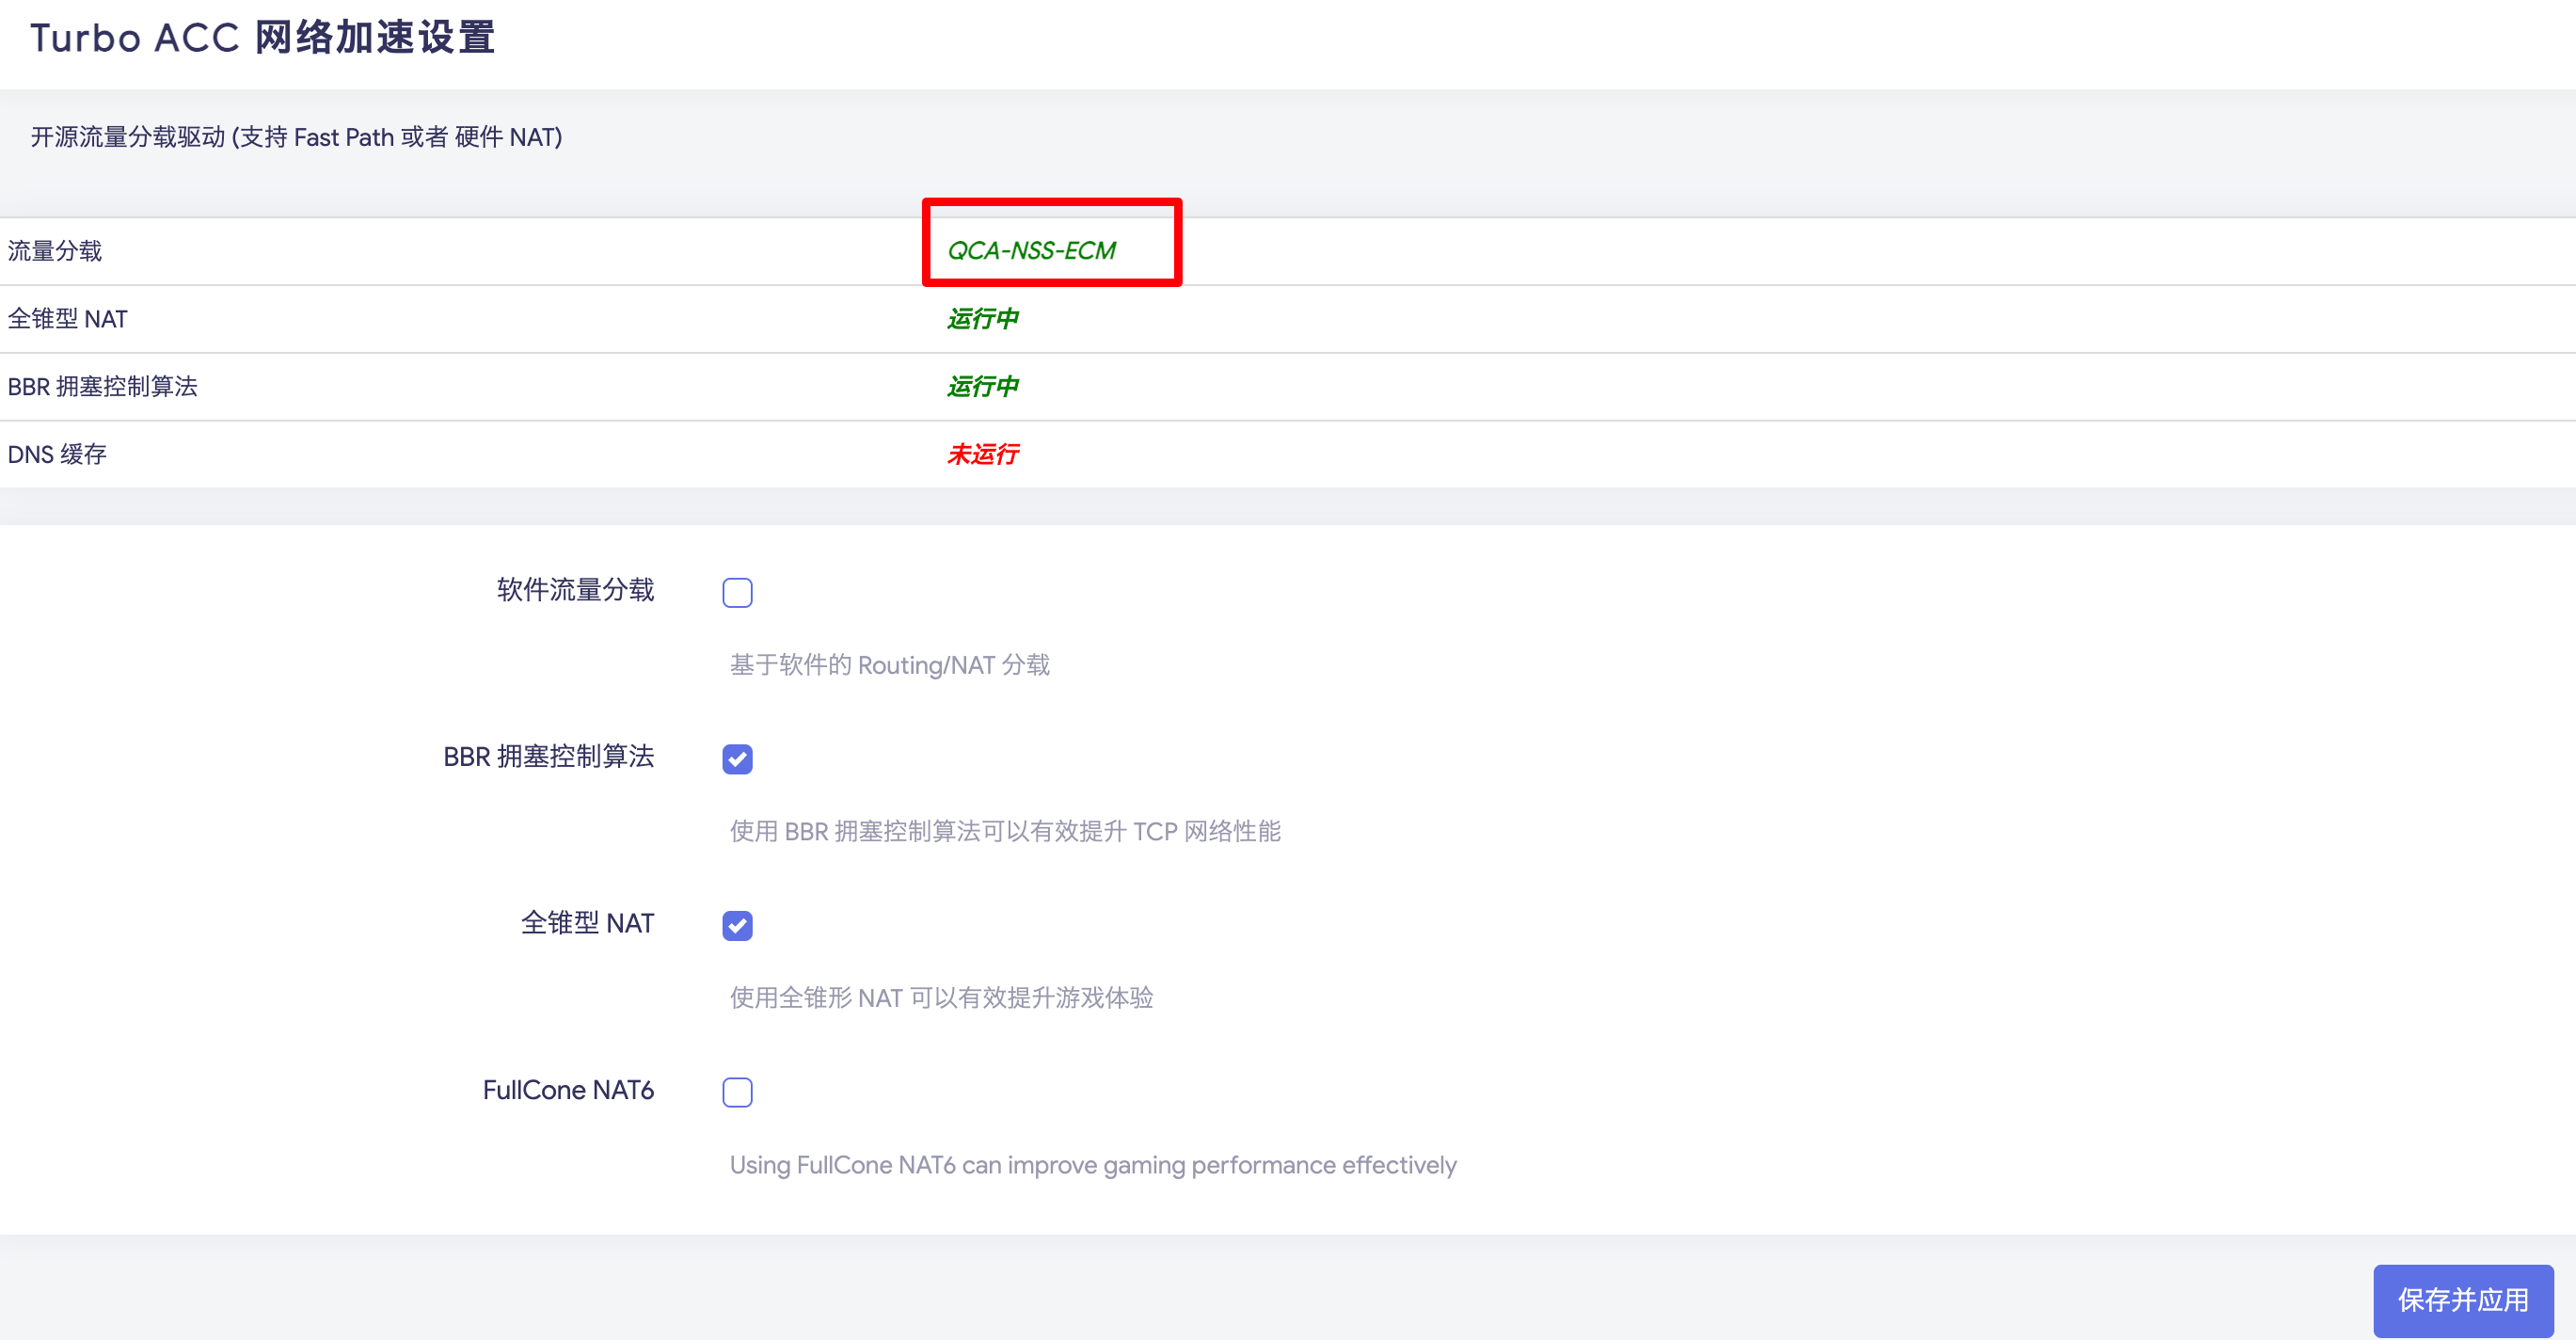
Task: Click the 开源流量分载驱动 description text
Action: click(296, 137)
